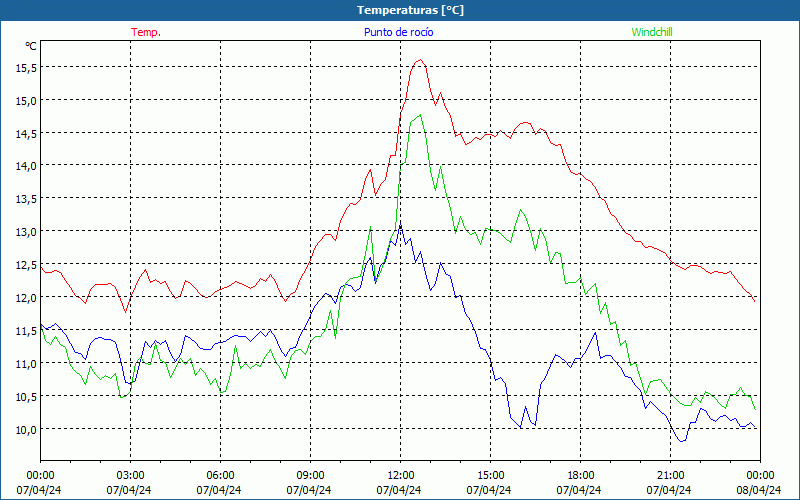Select the blue 'Punto de rocío' legend label
The width and height of the screenshot is (800, 500).
pos(398,32)
